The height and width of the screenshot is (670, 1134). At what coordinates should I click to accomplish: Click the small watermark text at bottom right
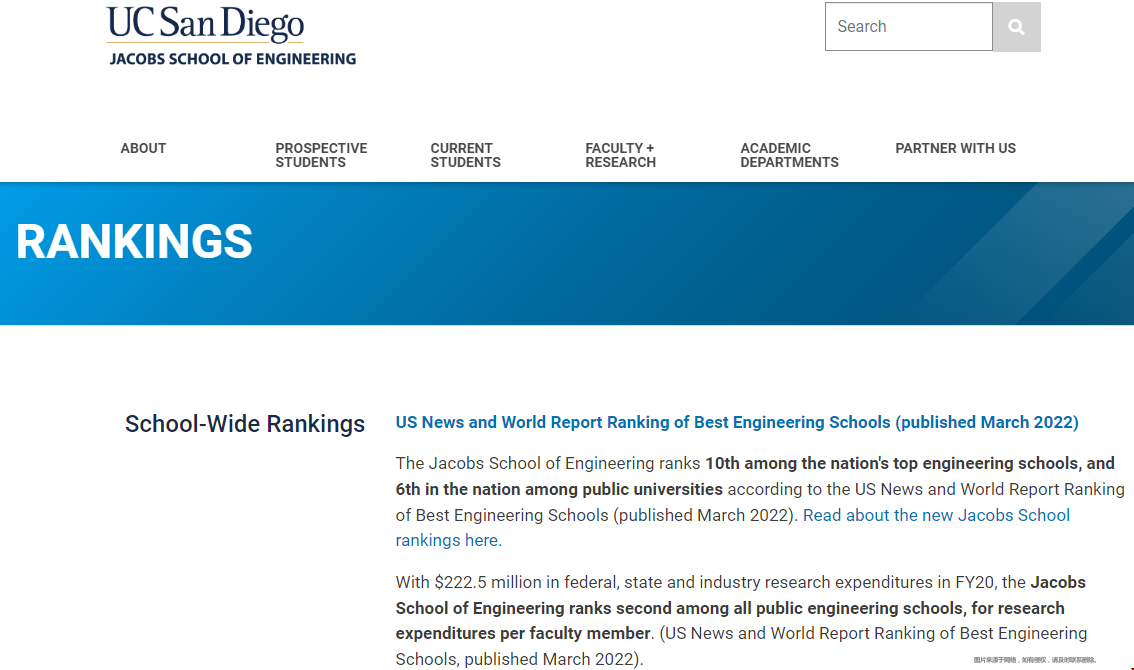[1034, 660]
